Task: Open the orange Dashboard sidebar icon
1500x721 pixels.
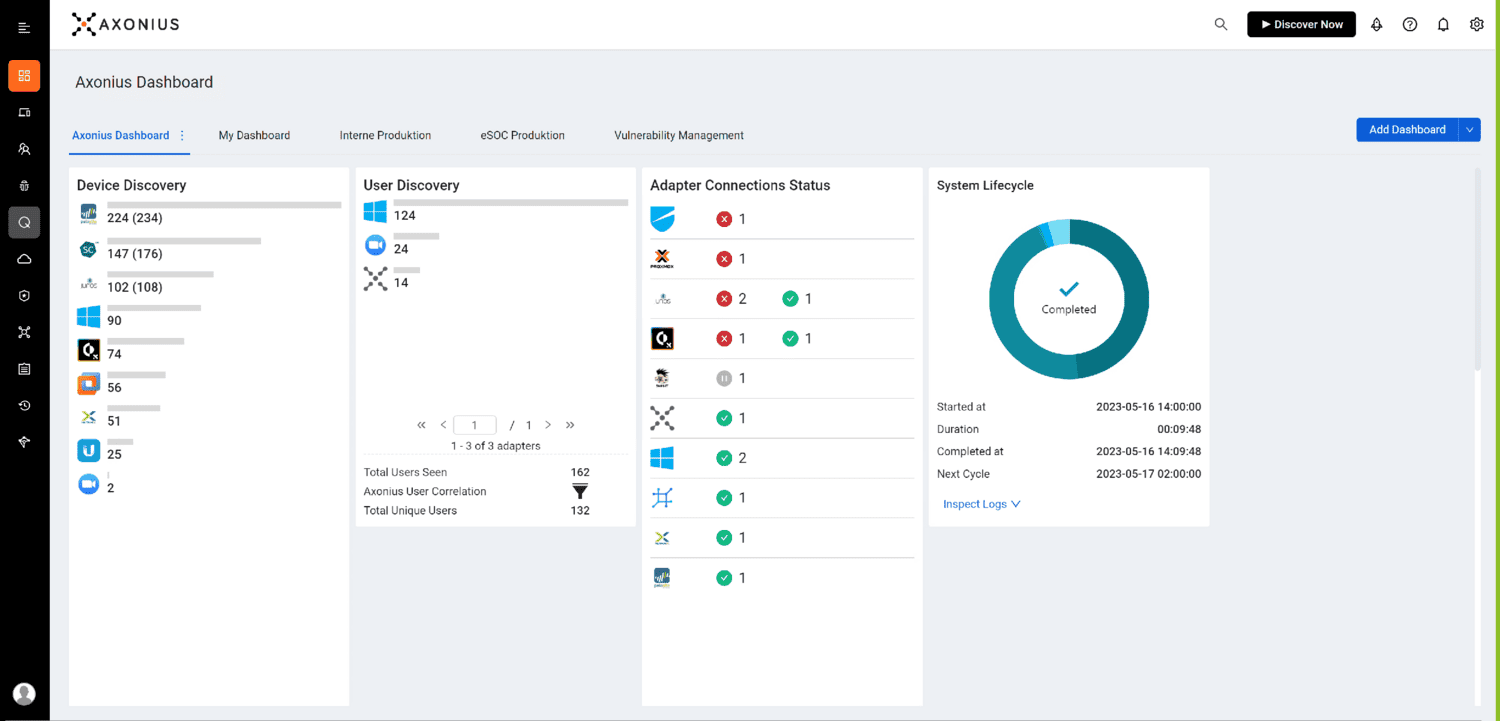Action: 24,76
